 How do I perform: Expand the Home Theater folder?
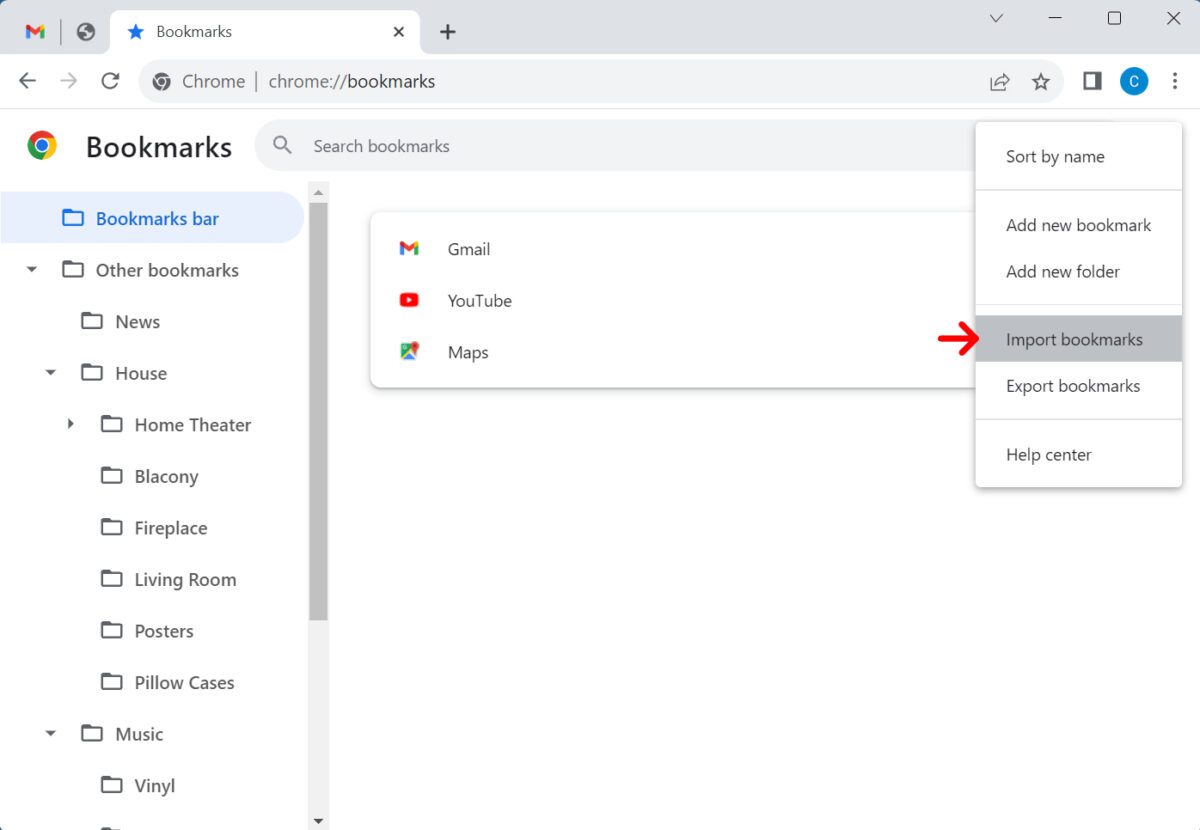tap(70, 424)
